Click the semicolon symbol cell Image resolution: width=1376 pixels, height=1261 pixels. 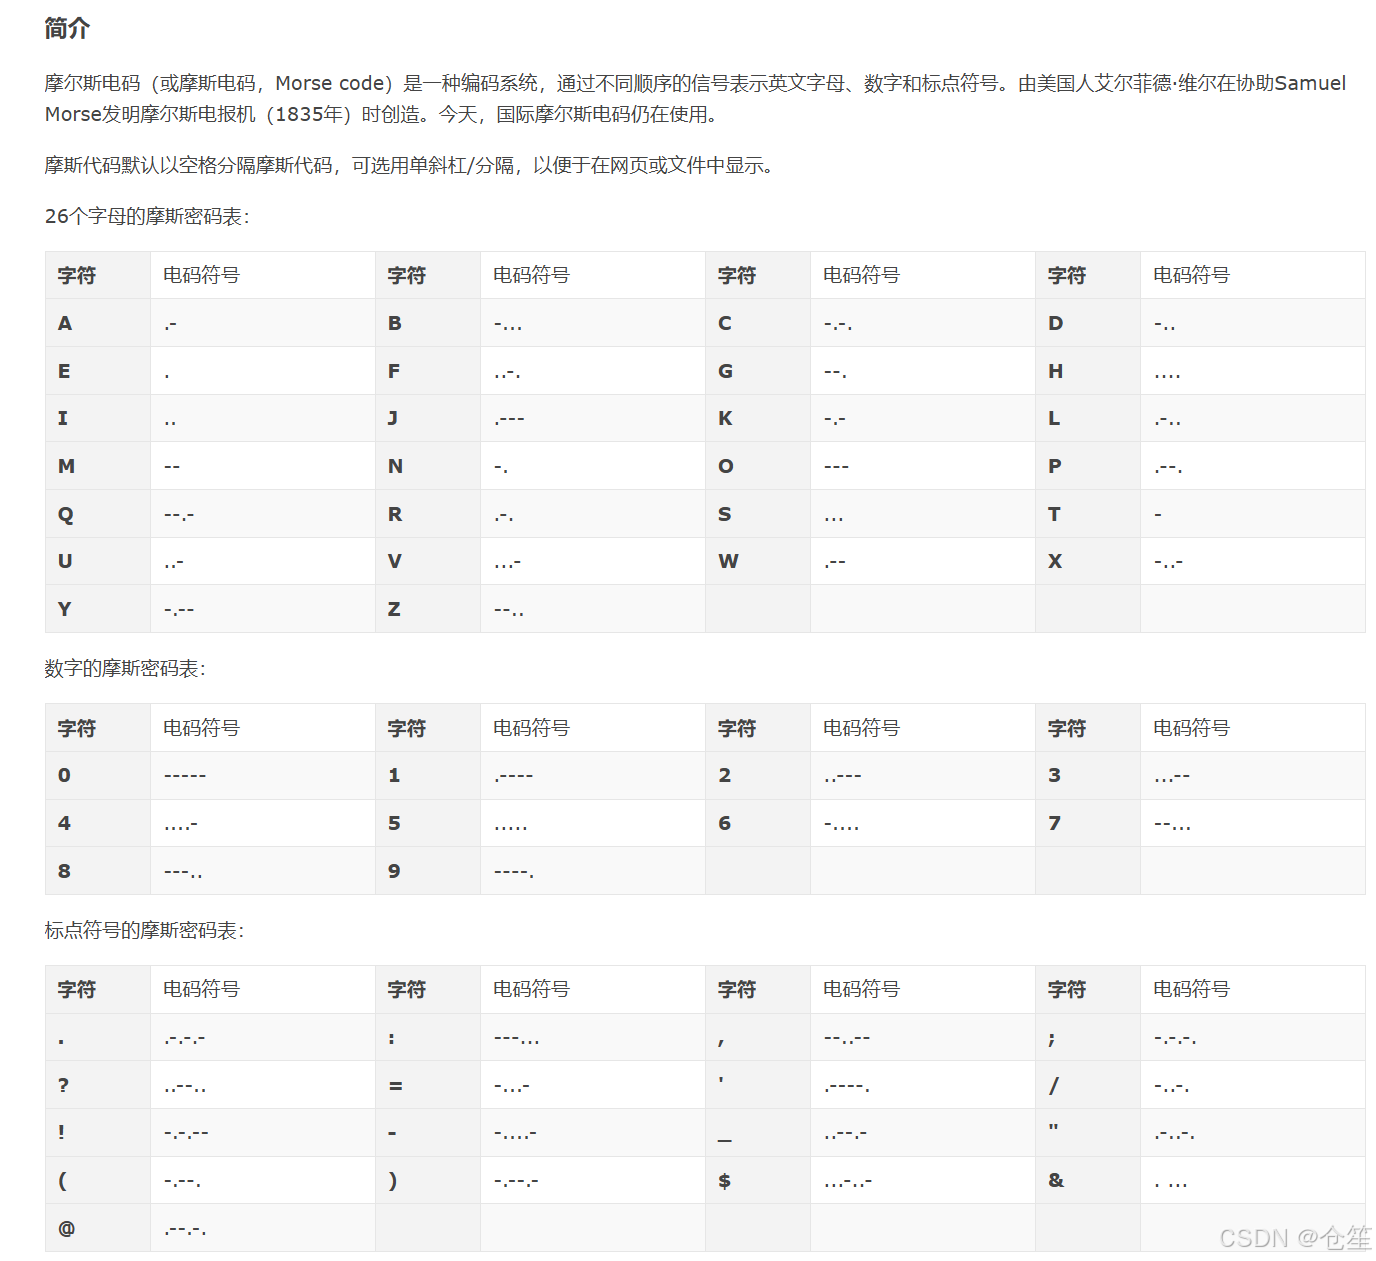[x=1088, y=1037]
